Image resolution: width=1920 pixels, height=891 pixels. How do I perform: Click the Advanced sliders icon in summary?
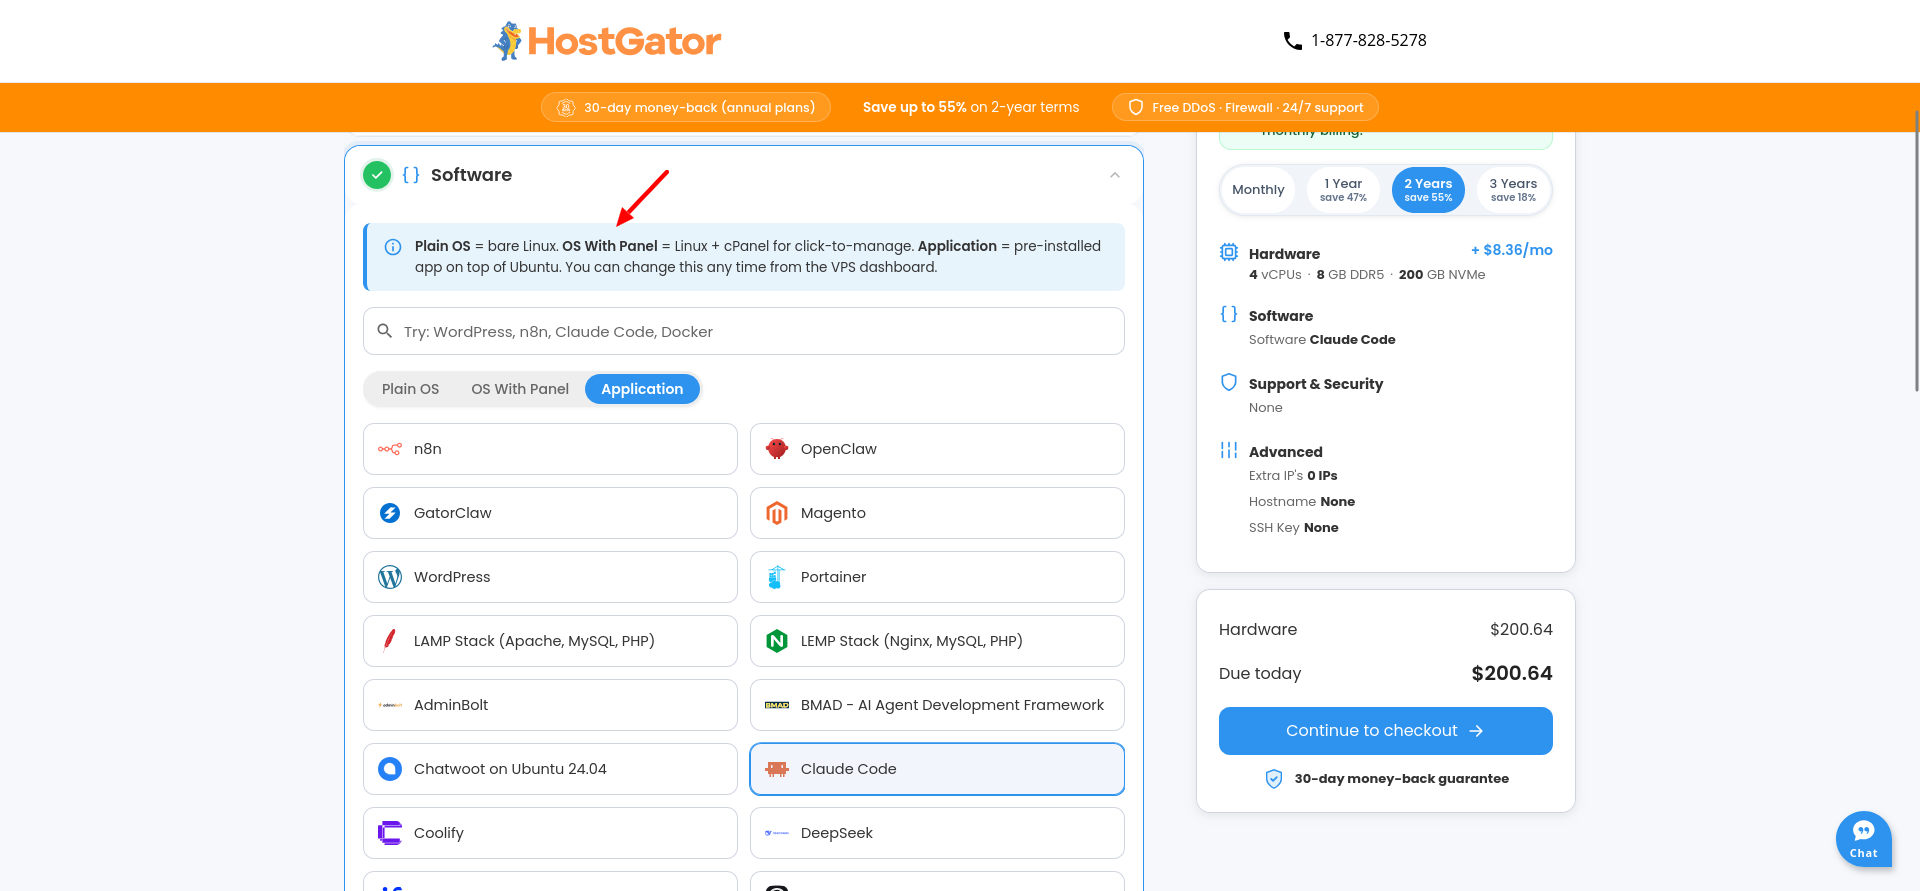point(1229,450)
